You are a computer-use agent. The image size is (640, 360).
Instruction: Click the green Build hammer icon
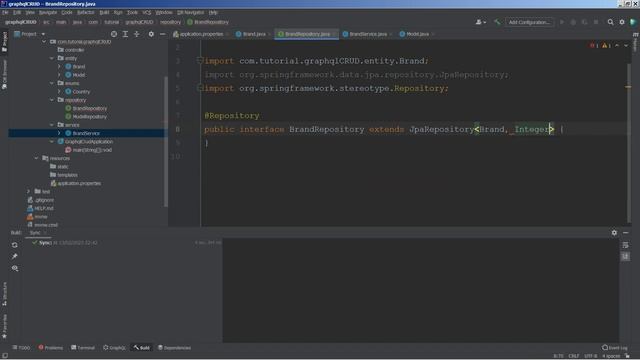(x=497, y=22)
